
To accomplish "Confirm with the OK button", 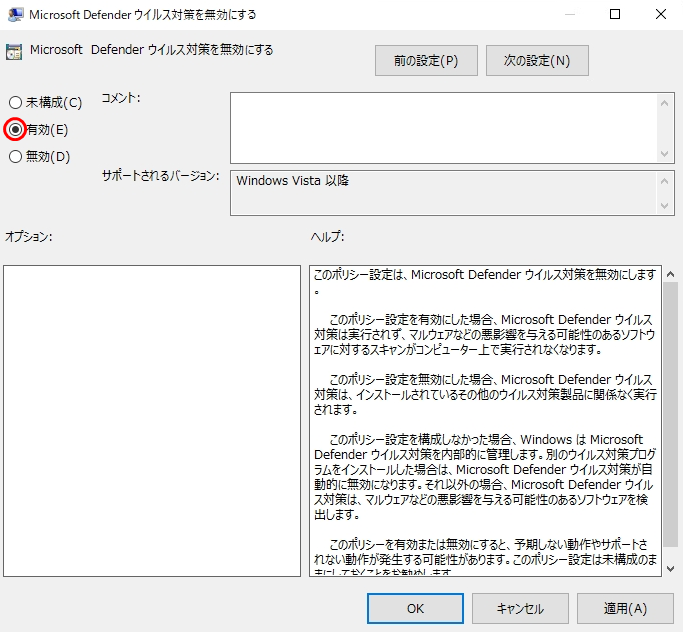I will pyautogui.click(x=415, y=608).
